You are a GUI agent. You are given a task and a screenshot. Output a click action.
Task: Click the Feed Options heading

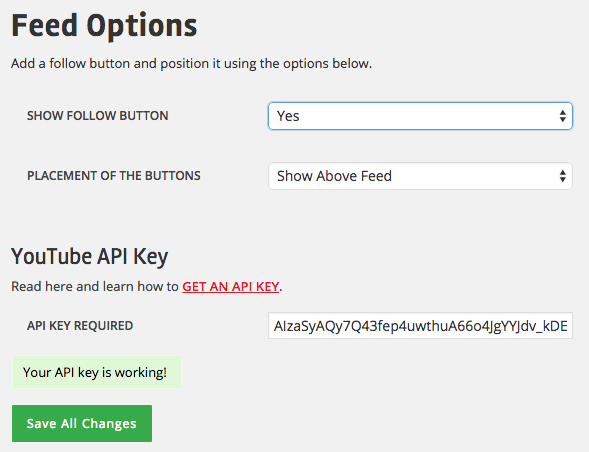[104, 26]
